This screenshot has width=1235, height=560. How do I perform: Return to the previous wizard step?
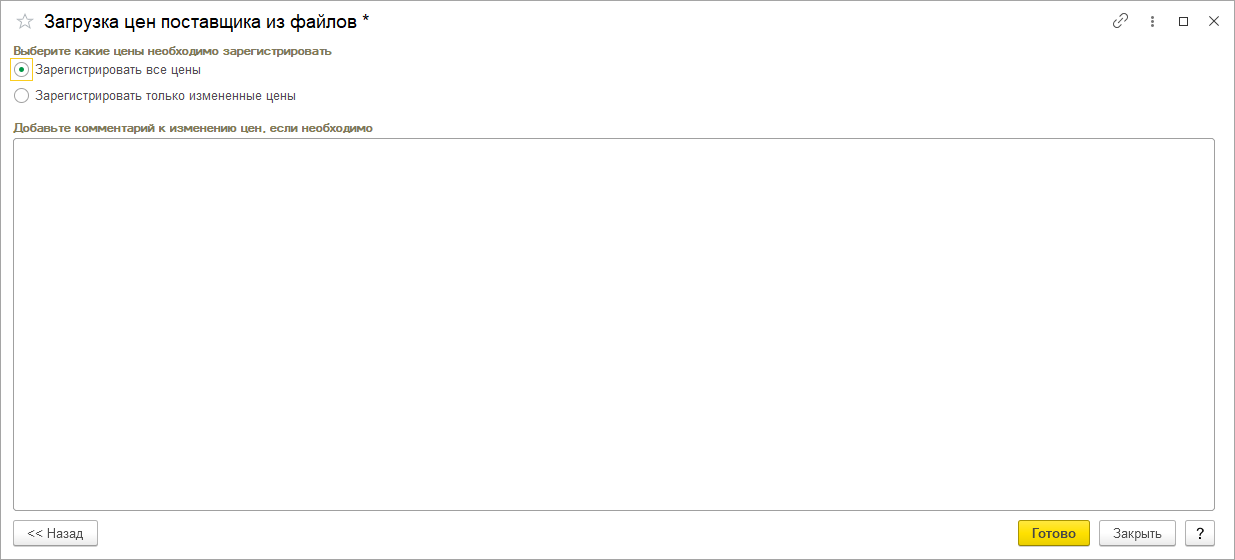coord(55,533)
